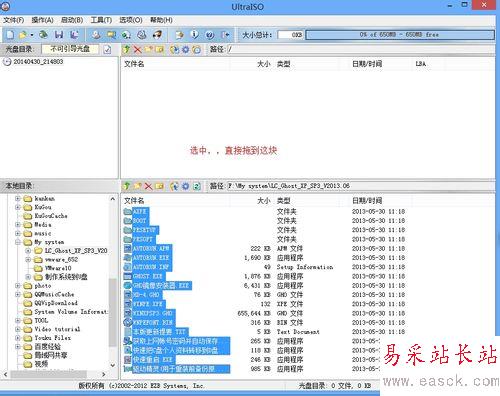
Task: Open the 选项(O) menu
Action: [x=131, y=20]
